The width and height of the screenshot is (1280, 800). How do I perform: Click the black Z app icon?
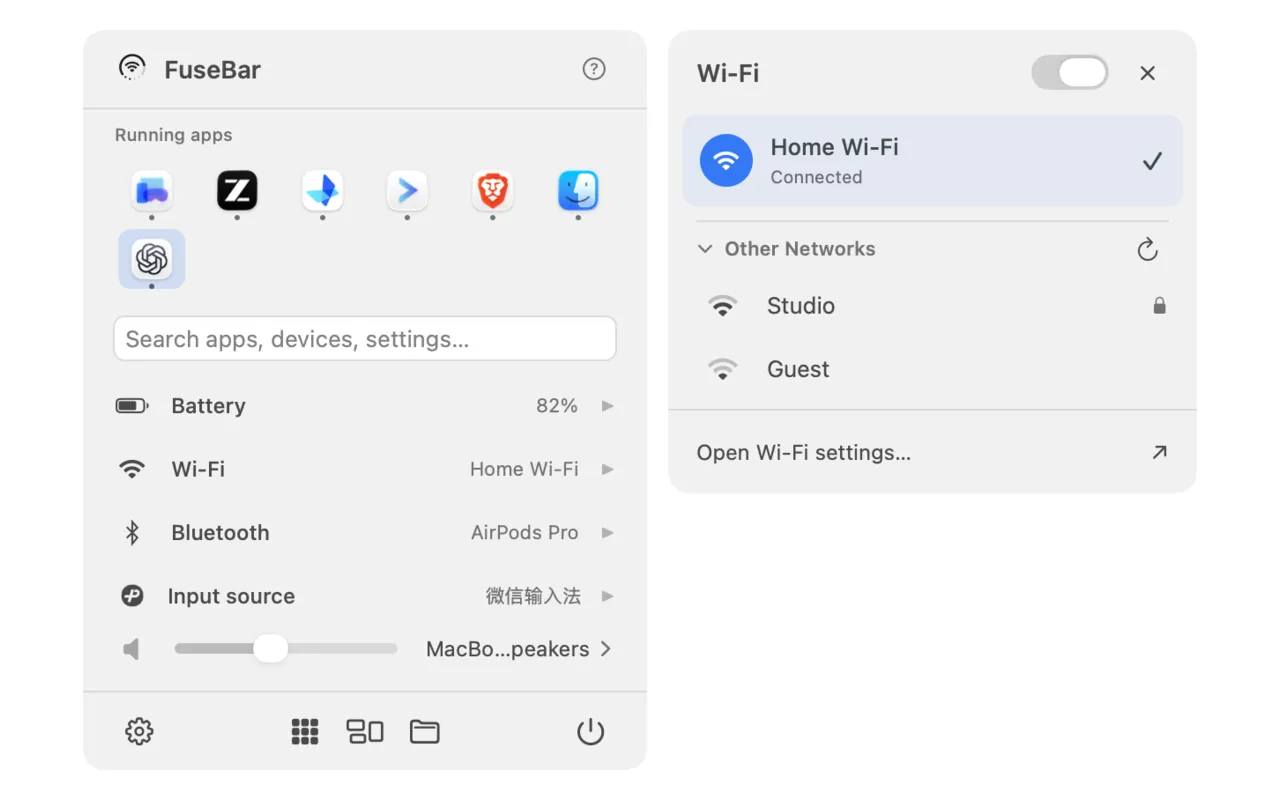(x=237, y=190)
